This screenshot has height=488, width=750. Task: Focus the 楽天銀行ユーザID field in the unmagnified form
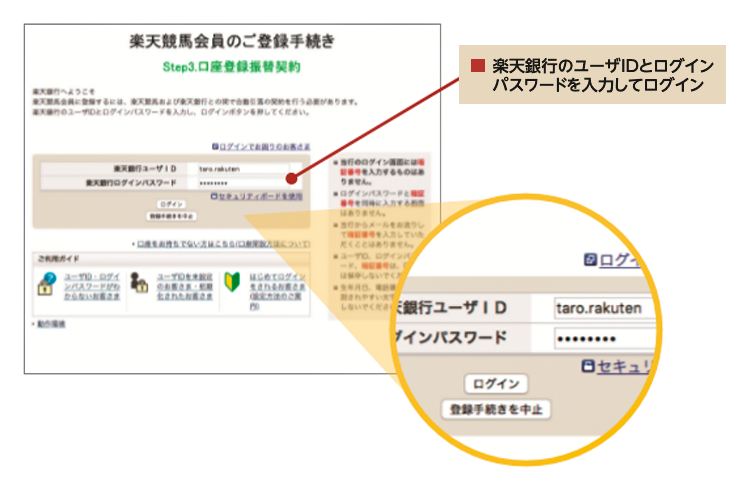click(243, 169)
